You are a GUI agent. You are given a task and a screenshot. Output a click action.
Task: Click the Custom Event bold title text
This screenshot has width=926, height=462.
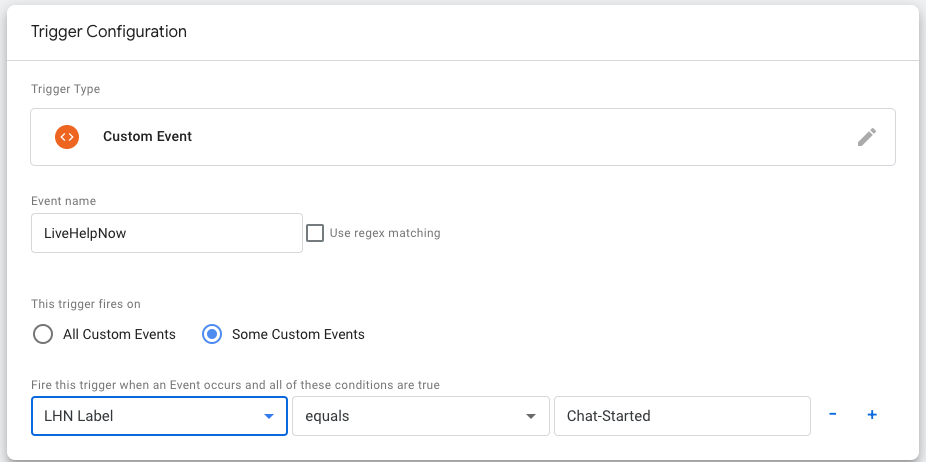click(148, 136)
